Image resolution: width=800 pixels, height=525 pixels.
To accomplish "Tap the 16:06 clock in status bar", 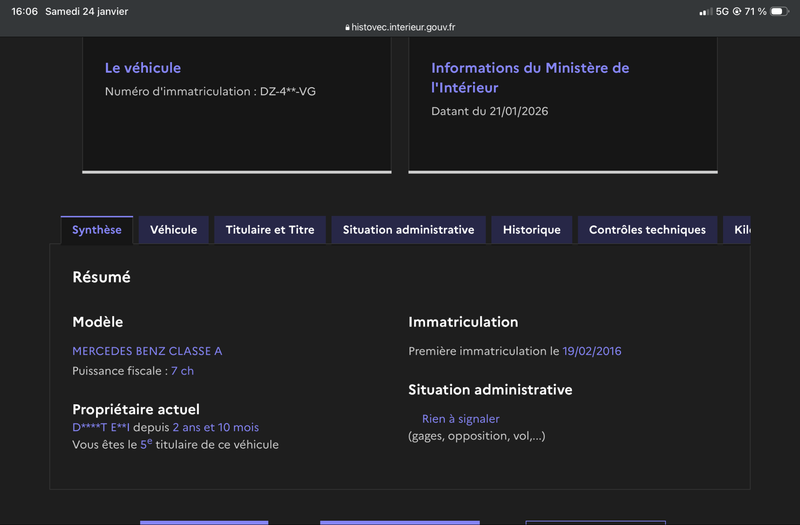I will (24, 12).
